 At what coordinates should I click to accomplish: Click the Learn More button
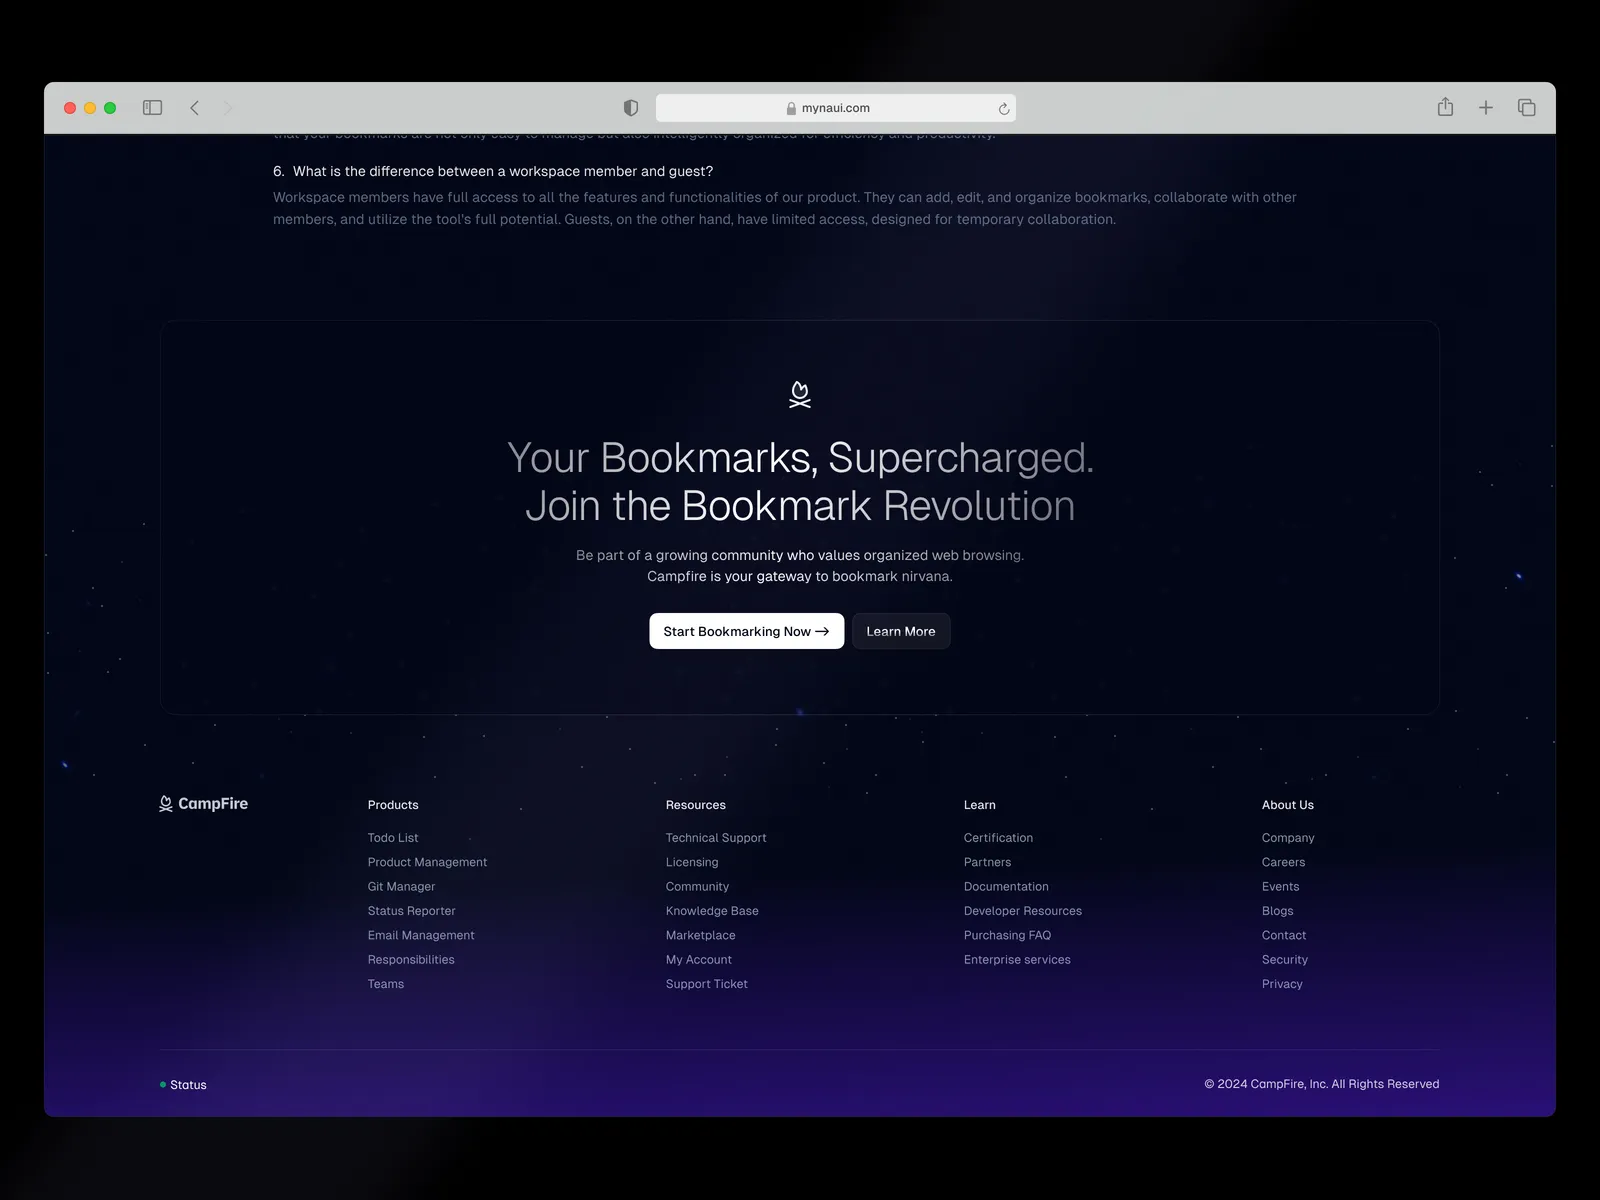900,631
